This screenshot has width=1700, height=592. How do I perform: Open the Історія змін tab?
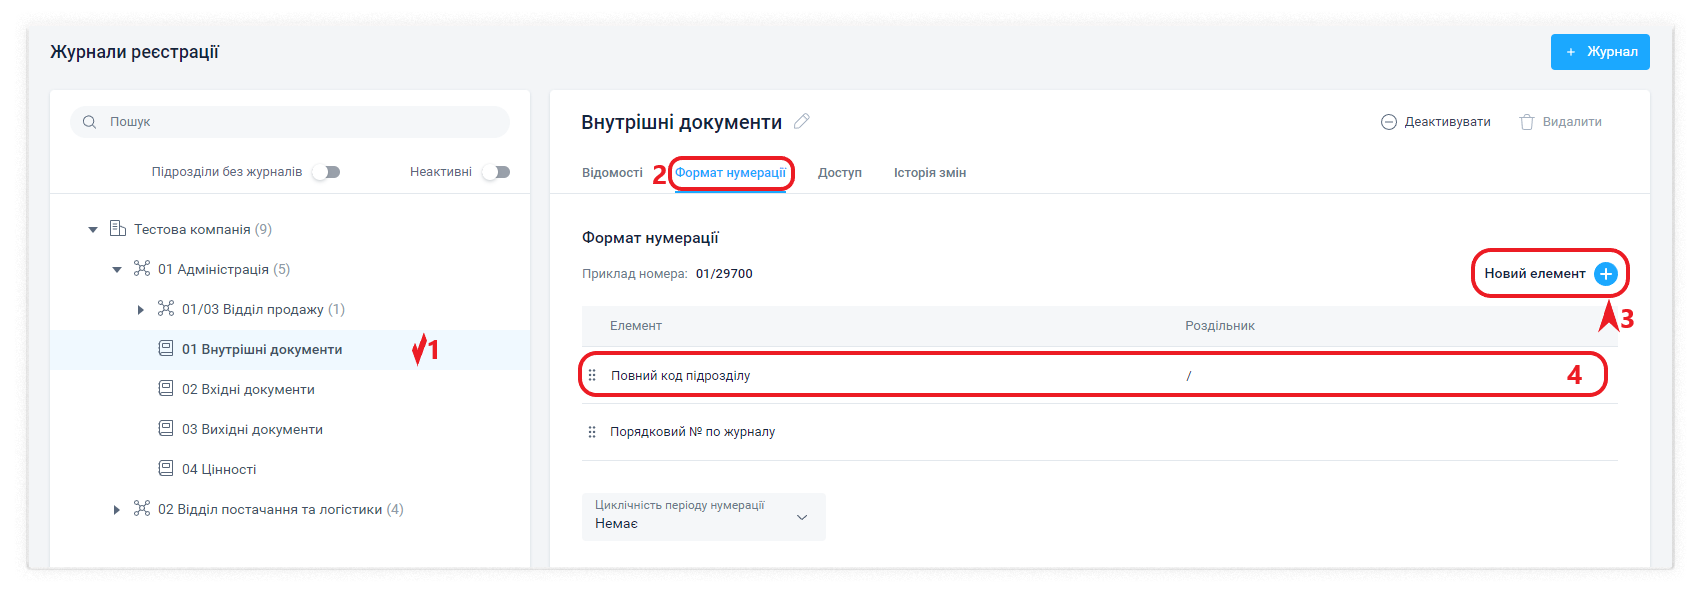(929, 173)
